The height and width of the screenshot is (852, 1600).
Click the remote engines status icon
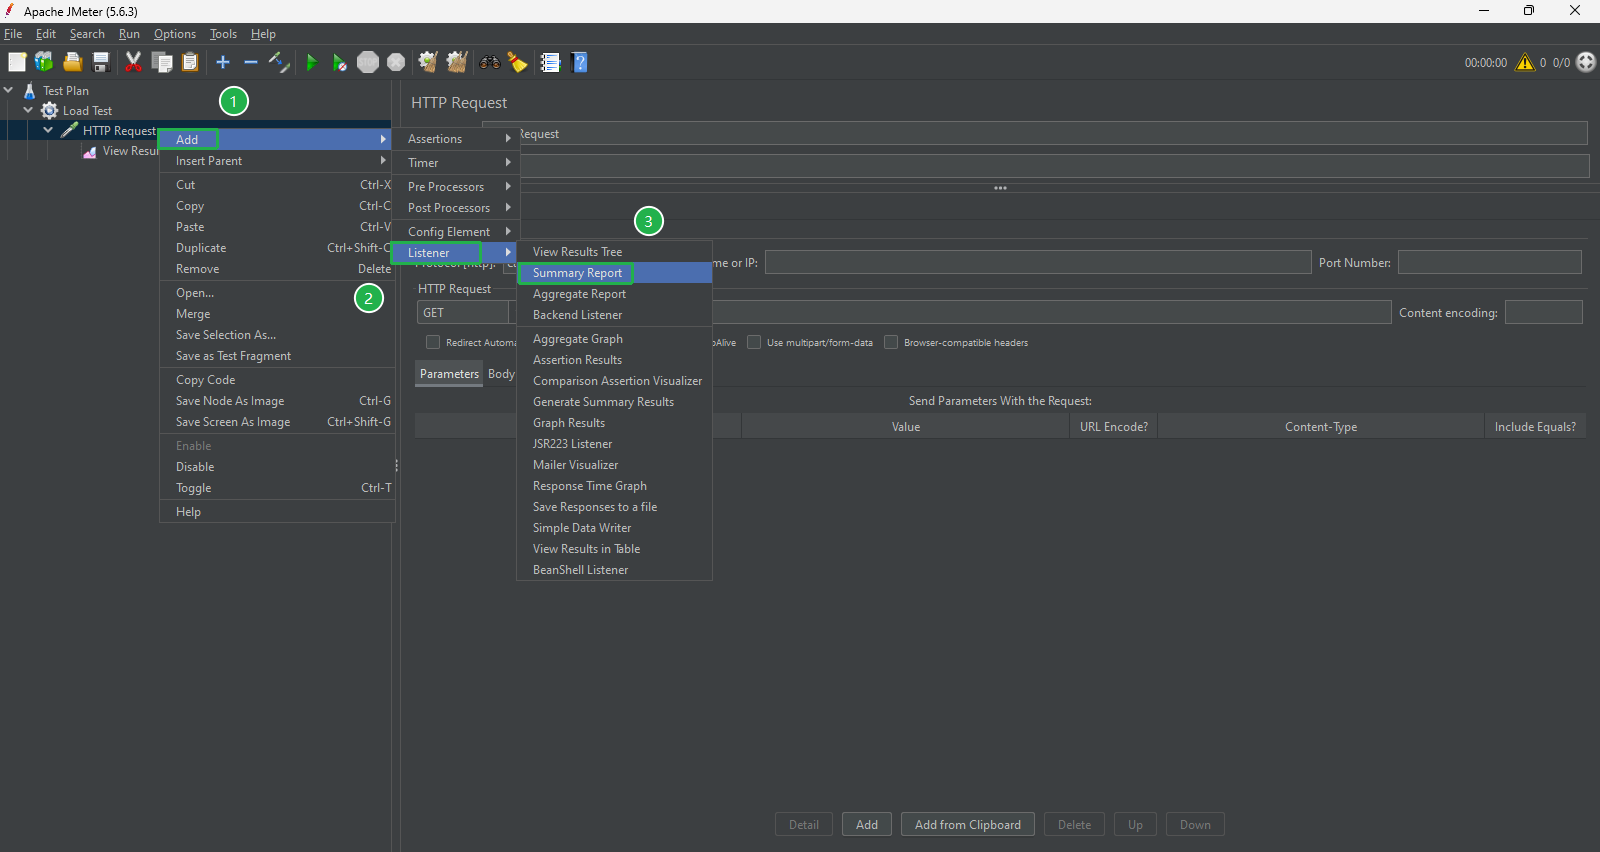[1586, 62]
